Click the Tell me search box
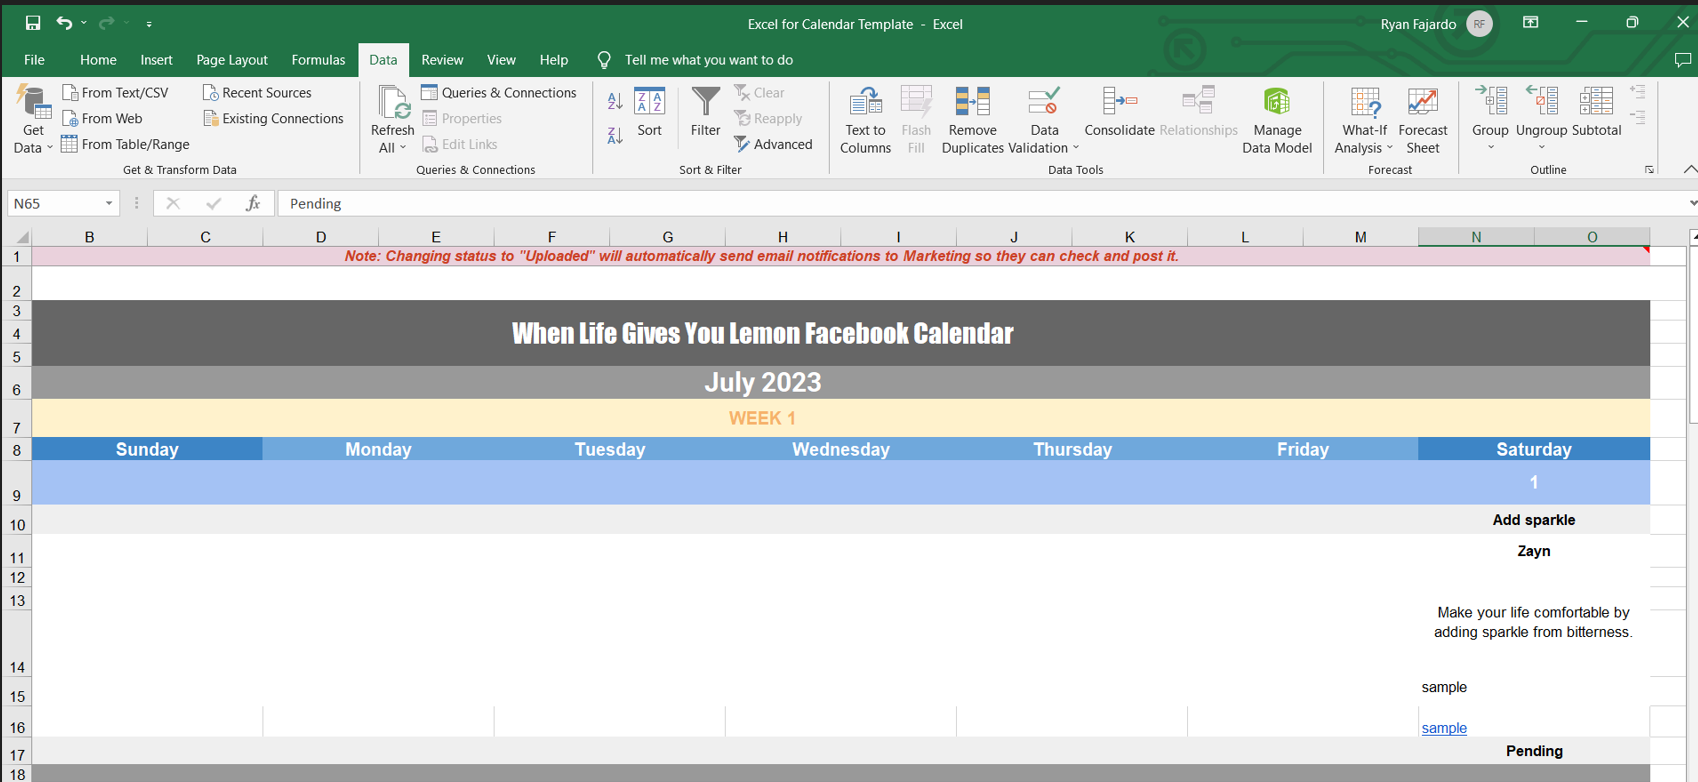The image size is (1698, 782). 709,60
